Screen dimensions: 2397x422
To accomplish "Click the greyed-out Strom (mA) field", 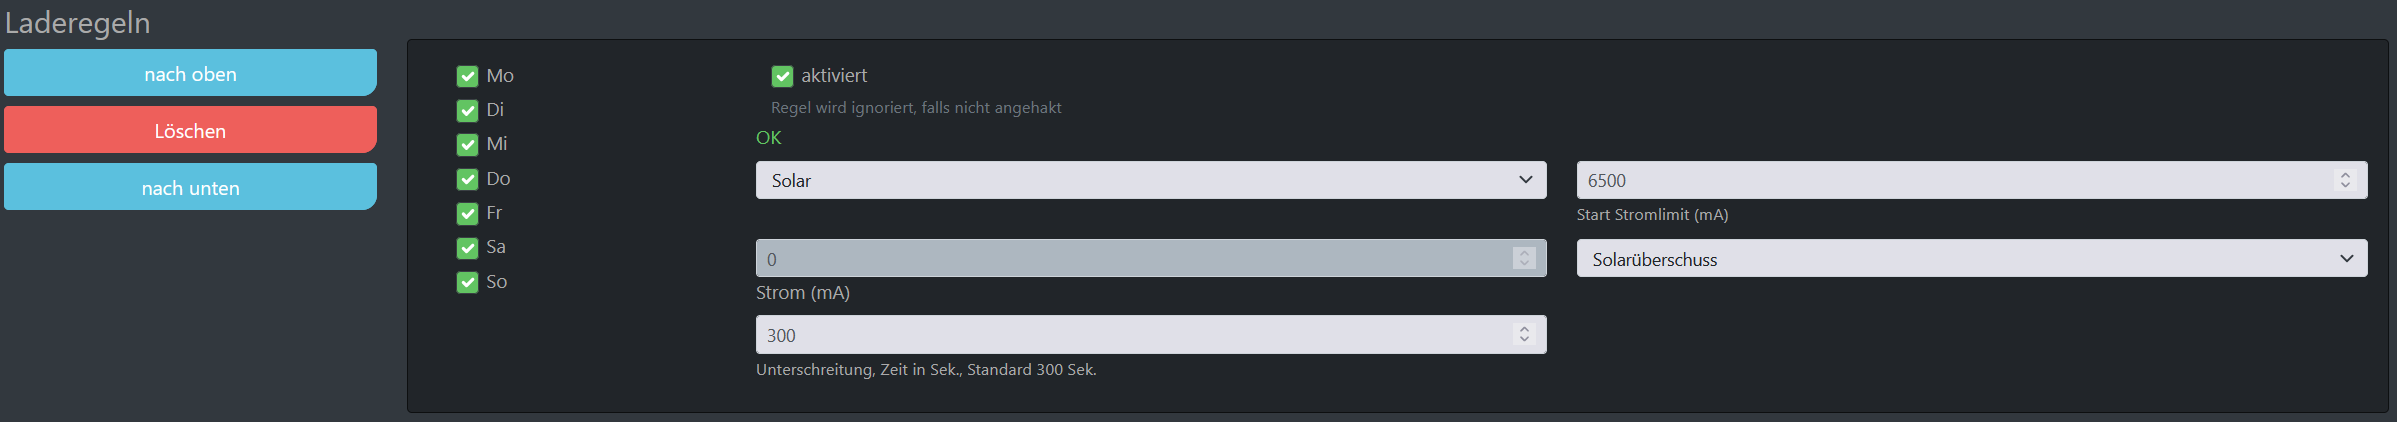I will [x=1130, y=258].
